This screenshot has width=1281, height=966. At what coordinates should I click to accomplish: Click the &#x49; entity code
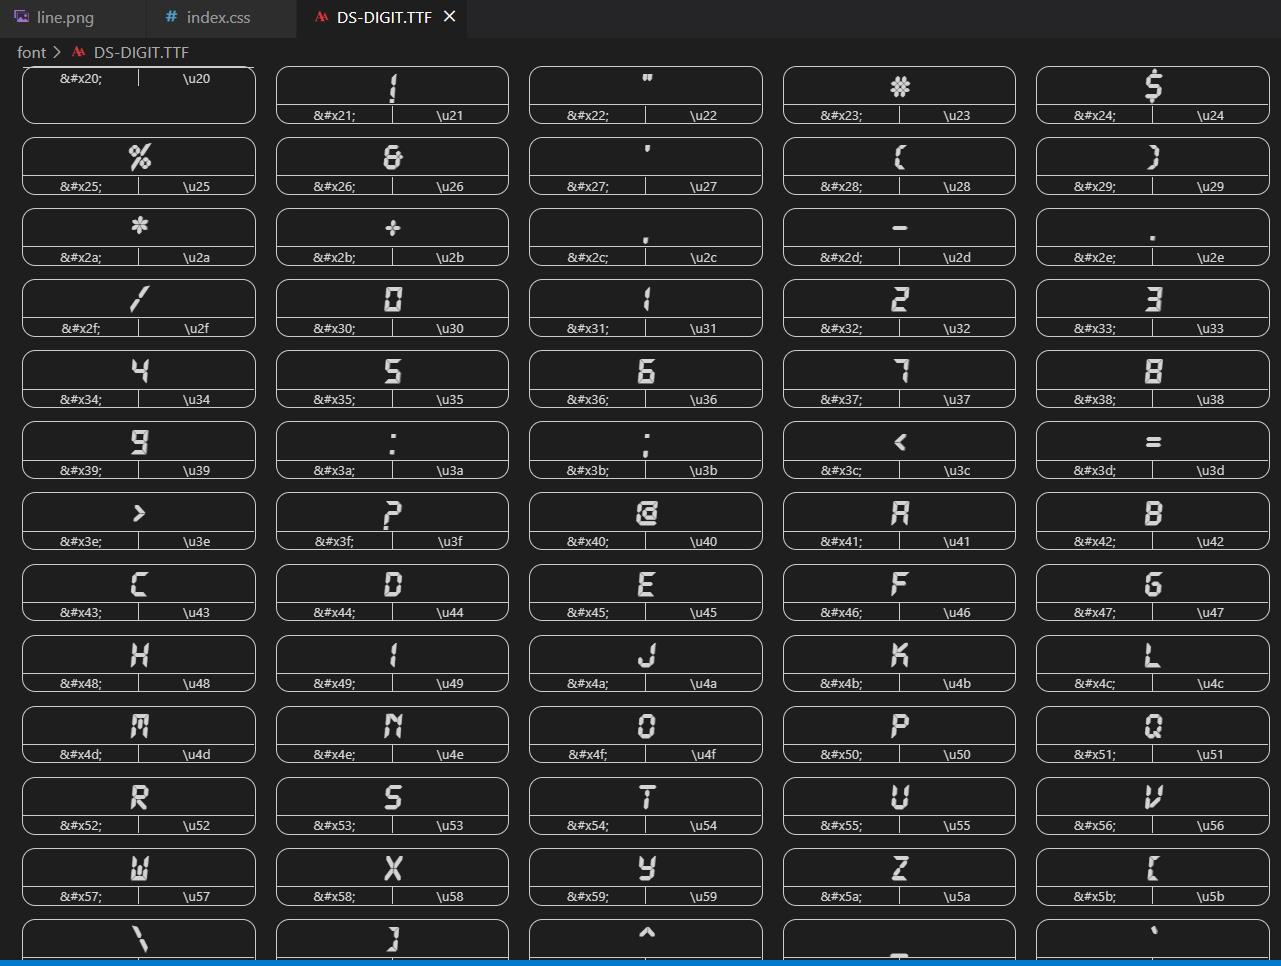point(334,683)
